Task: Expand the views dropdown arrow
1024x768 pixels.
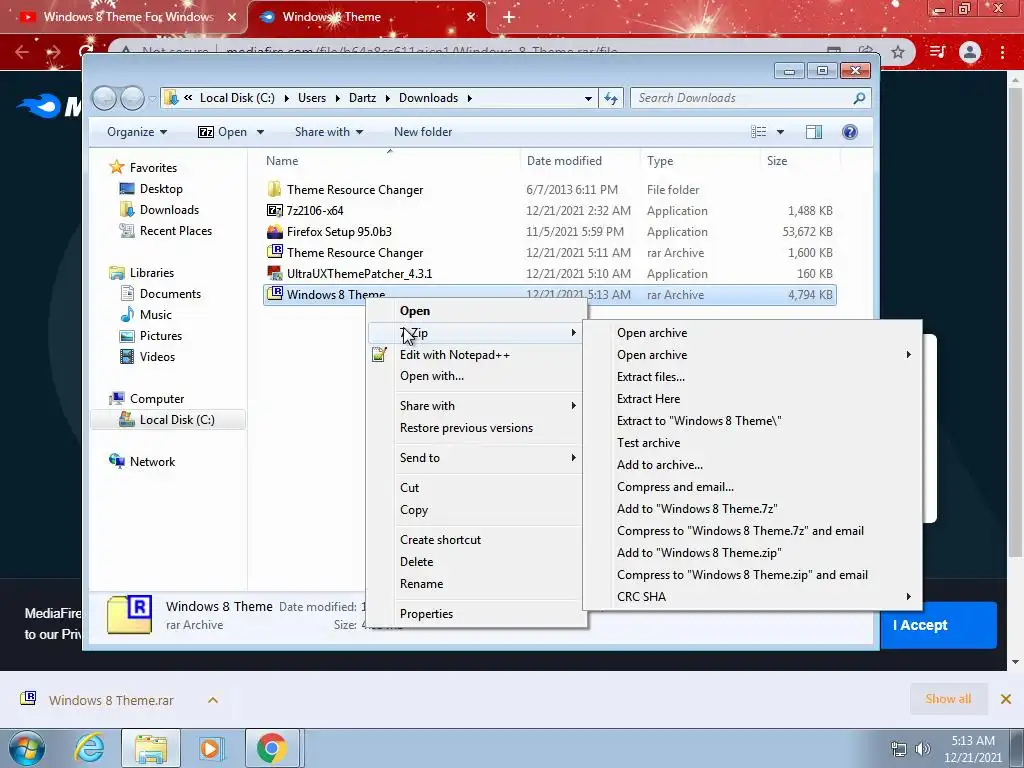Action: 780,132
